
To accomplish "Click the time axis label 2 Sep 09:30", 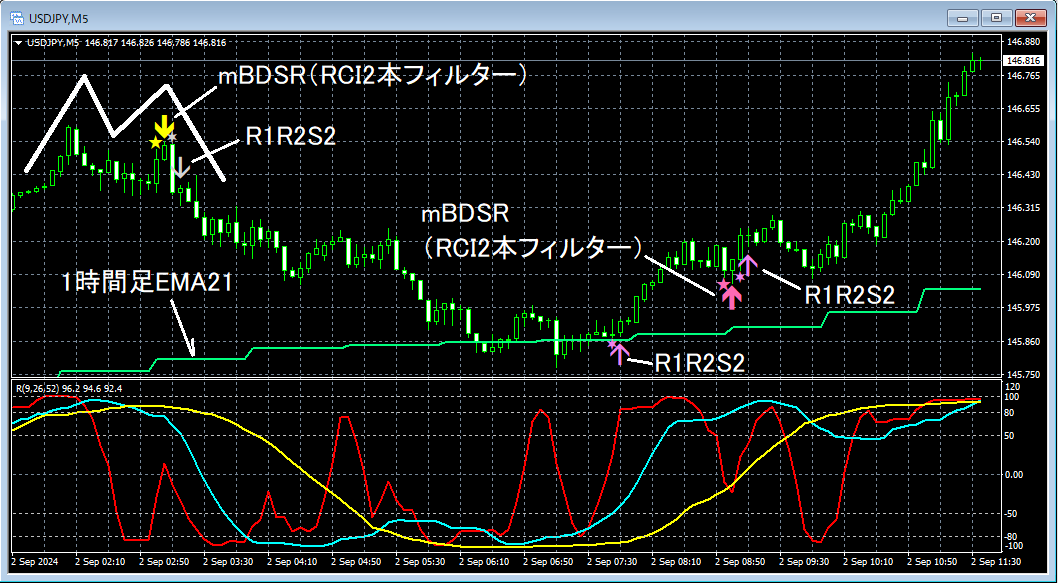I will coord(804,561).
